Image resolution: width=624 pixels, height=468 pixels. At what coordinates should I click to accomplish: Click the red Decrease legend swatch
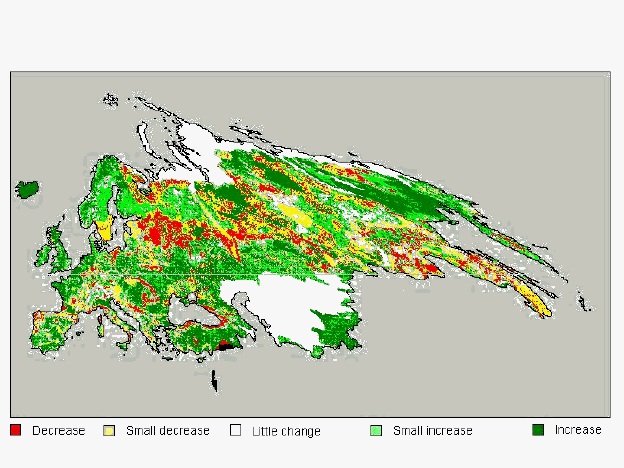click(16, 430)
